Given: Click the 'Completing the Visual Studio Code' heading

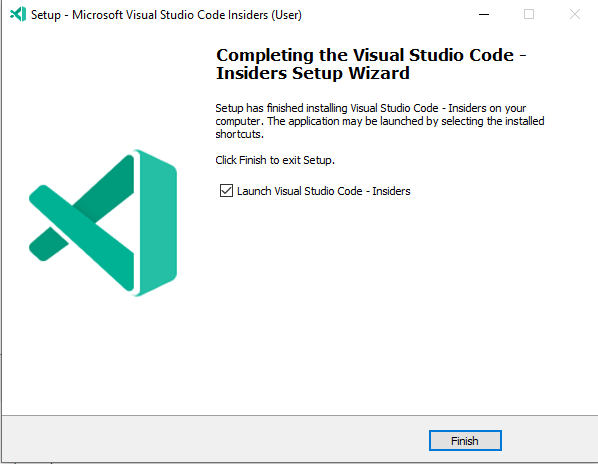Looking at the screenshot, I should tap(371, 64).
